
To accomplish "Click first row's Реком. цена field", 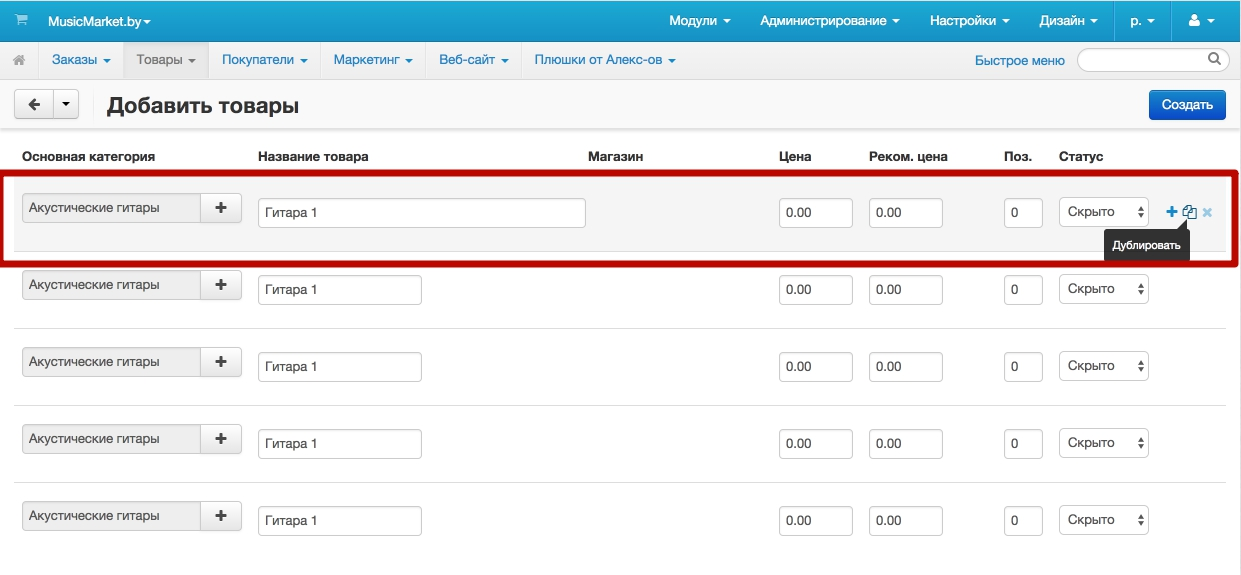I will point(906,213).
